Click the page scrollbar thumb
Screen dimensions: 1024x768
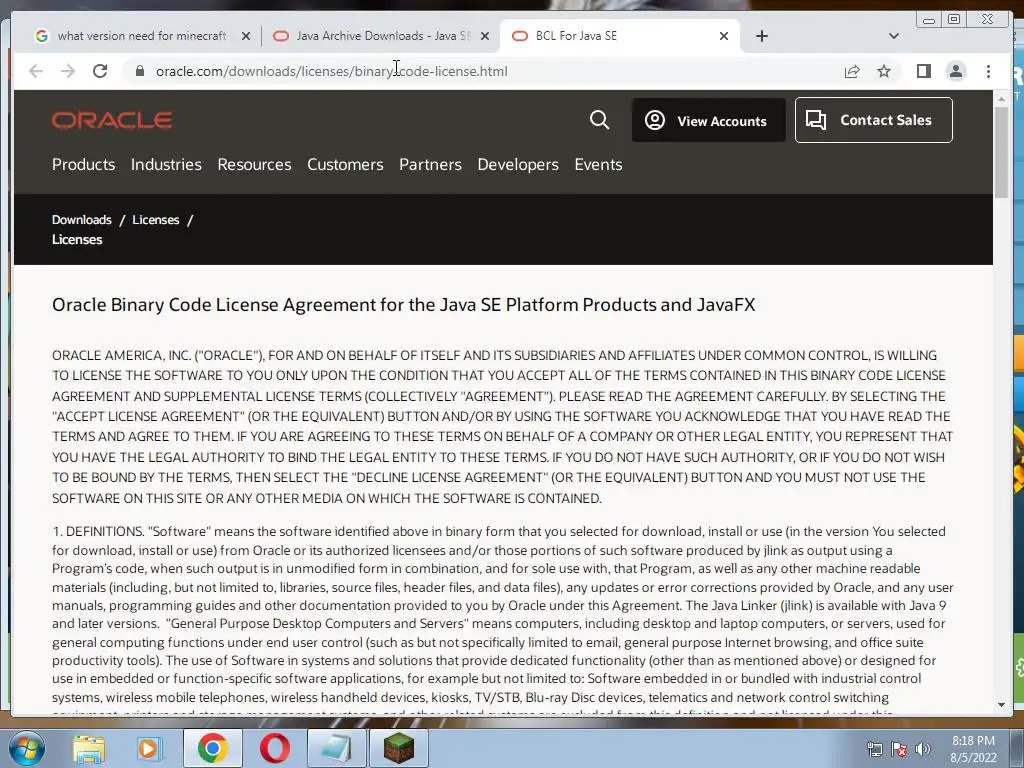[1001, 152]
